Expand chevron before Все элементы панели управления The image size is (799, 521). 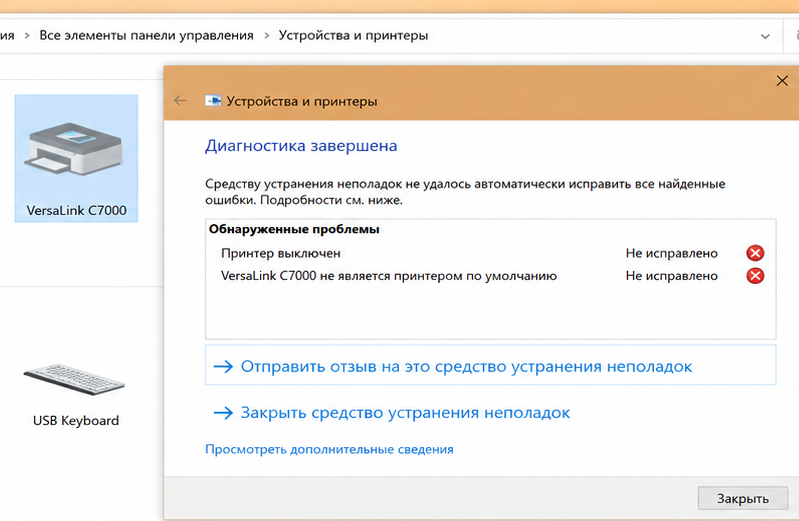coord(27,36)
